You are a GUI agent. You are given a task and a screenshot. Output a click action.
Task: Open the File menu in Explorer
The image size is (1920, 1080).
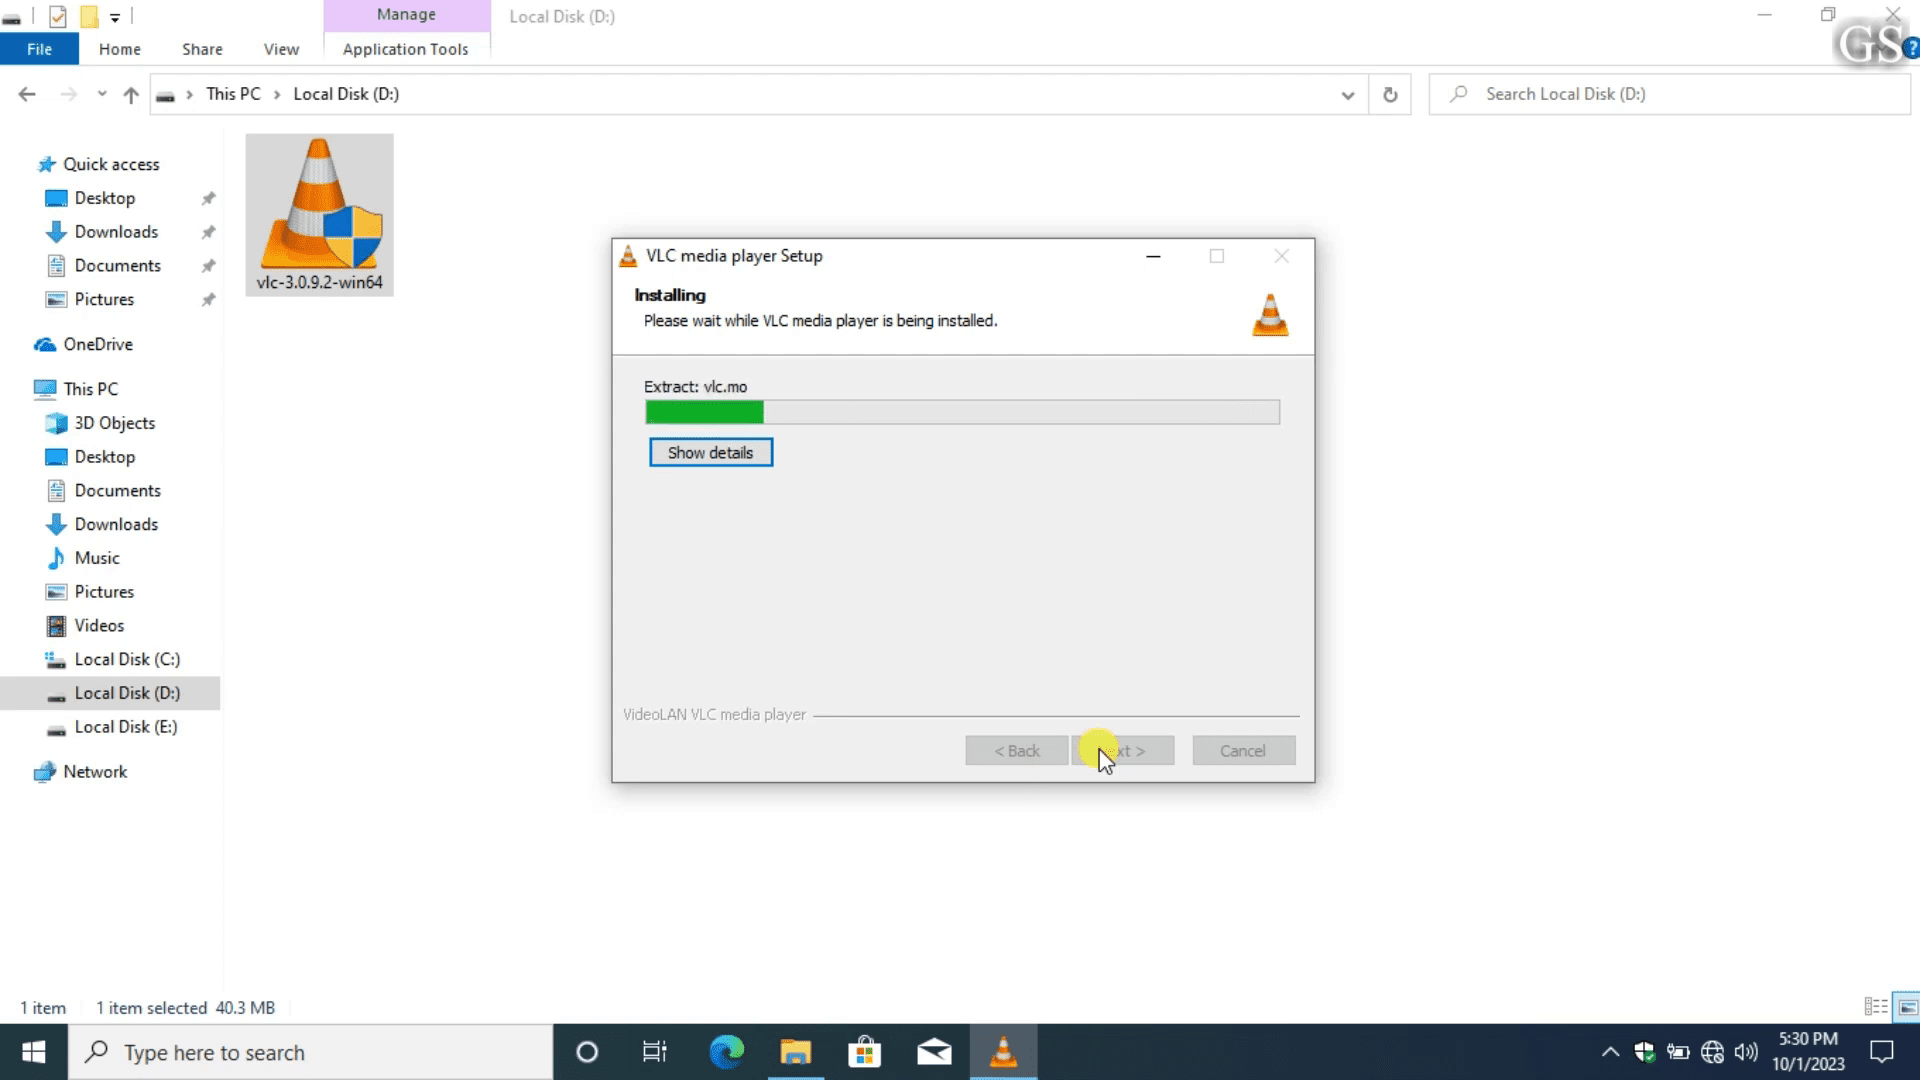(x=39, y=49)
